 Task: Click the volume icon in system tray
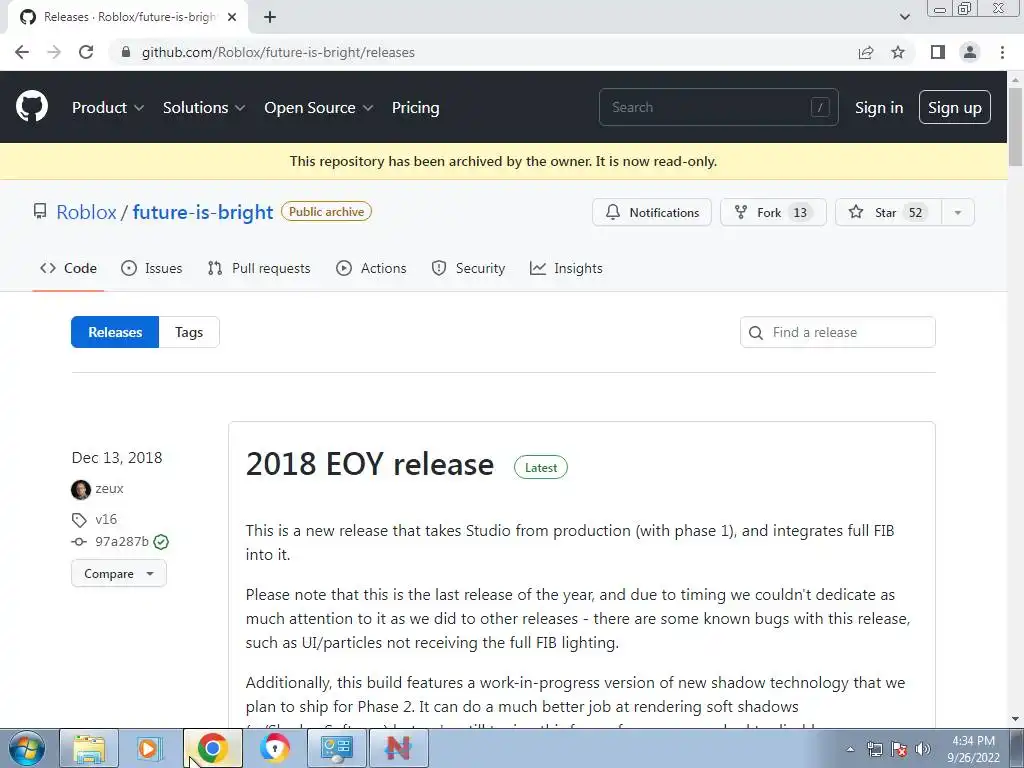[923, 749]
